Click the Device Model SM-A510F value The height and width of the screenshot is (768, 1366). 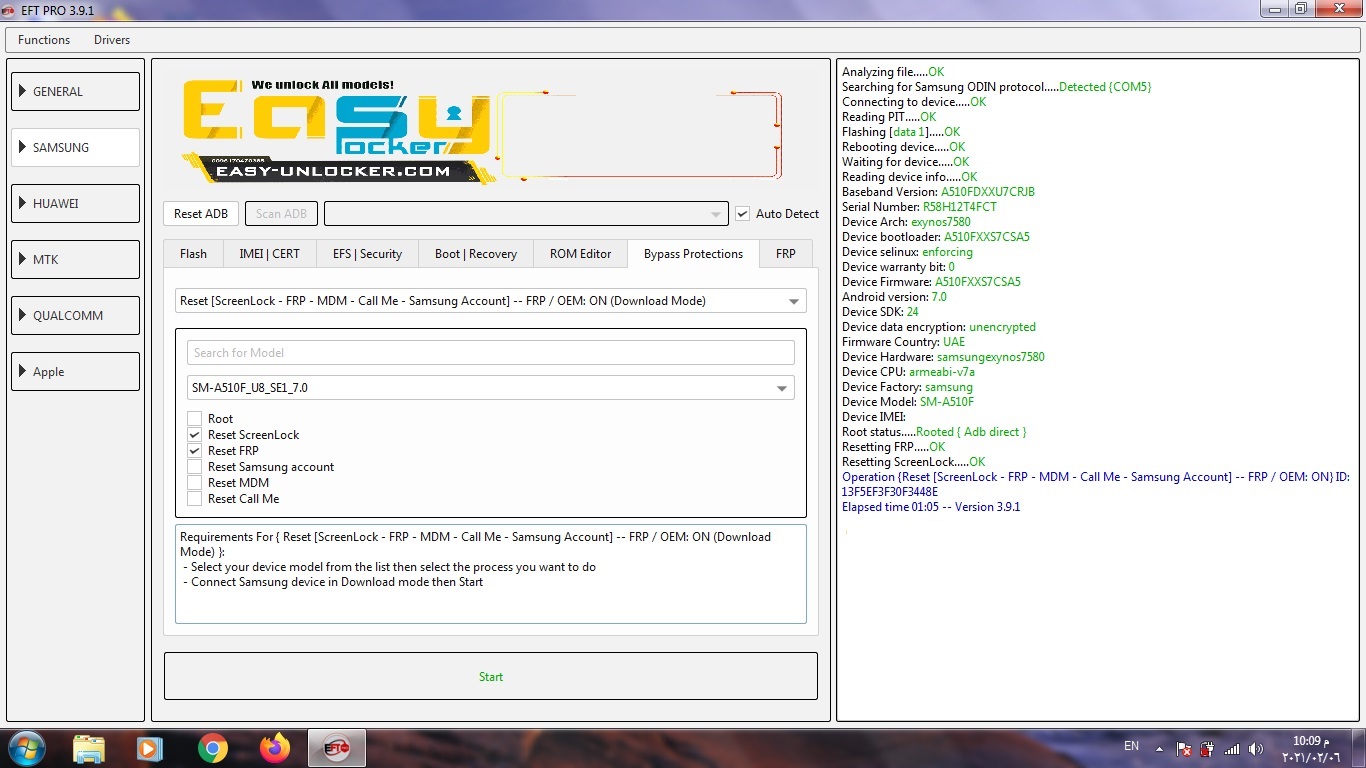coord(946,402)
